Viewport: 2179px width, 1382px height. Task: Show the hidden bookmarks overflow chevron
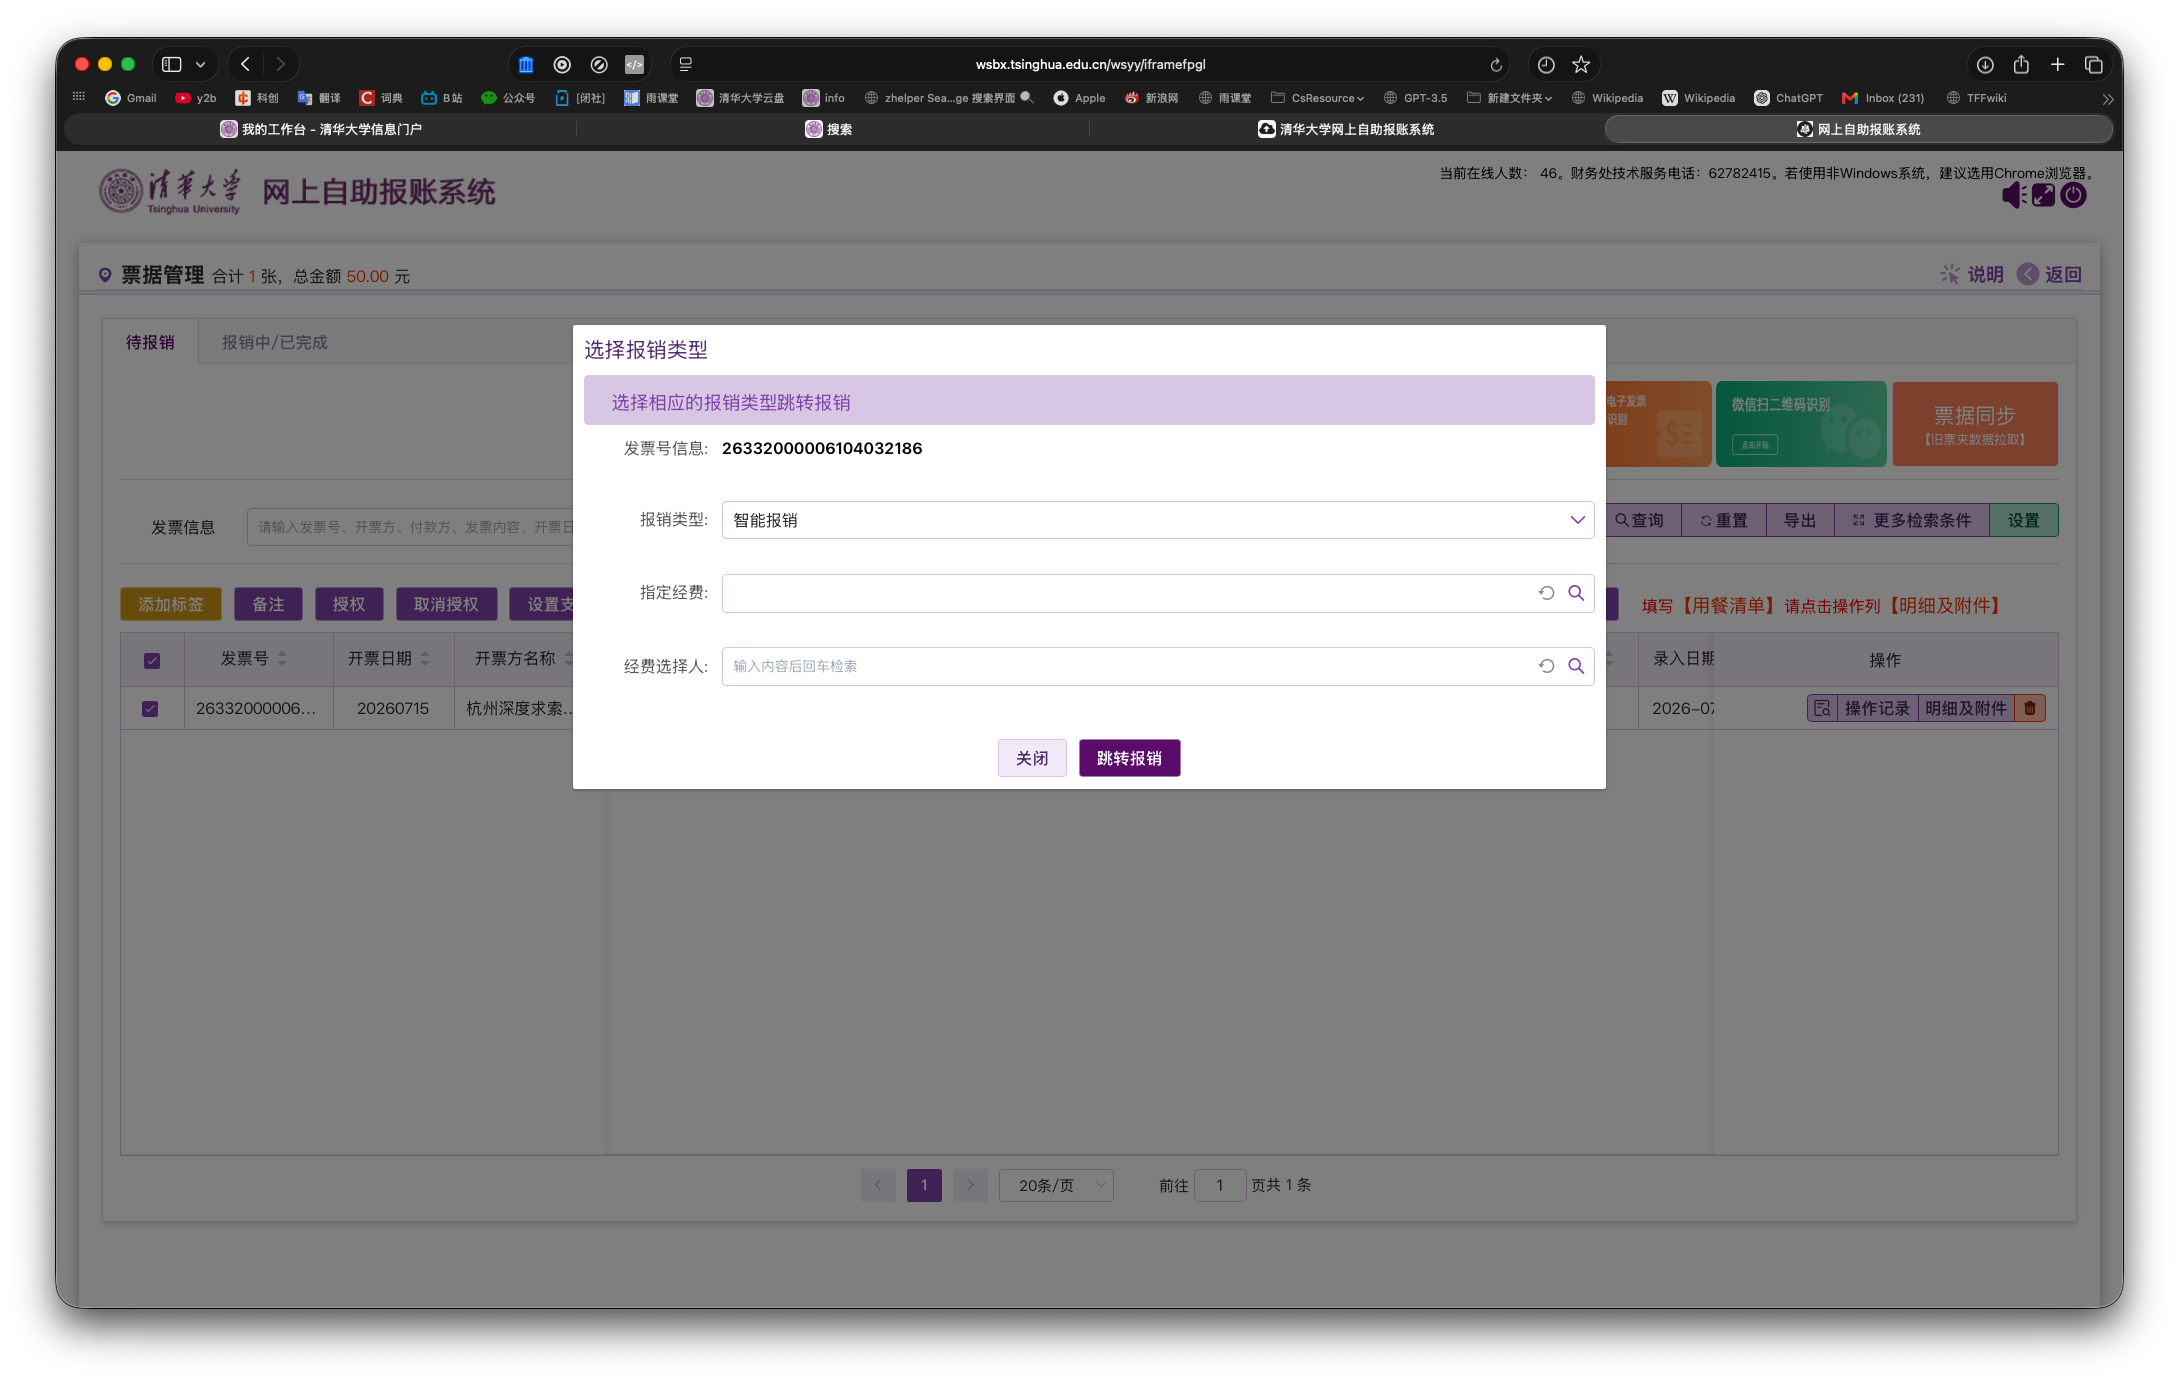[2108, 98]
